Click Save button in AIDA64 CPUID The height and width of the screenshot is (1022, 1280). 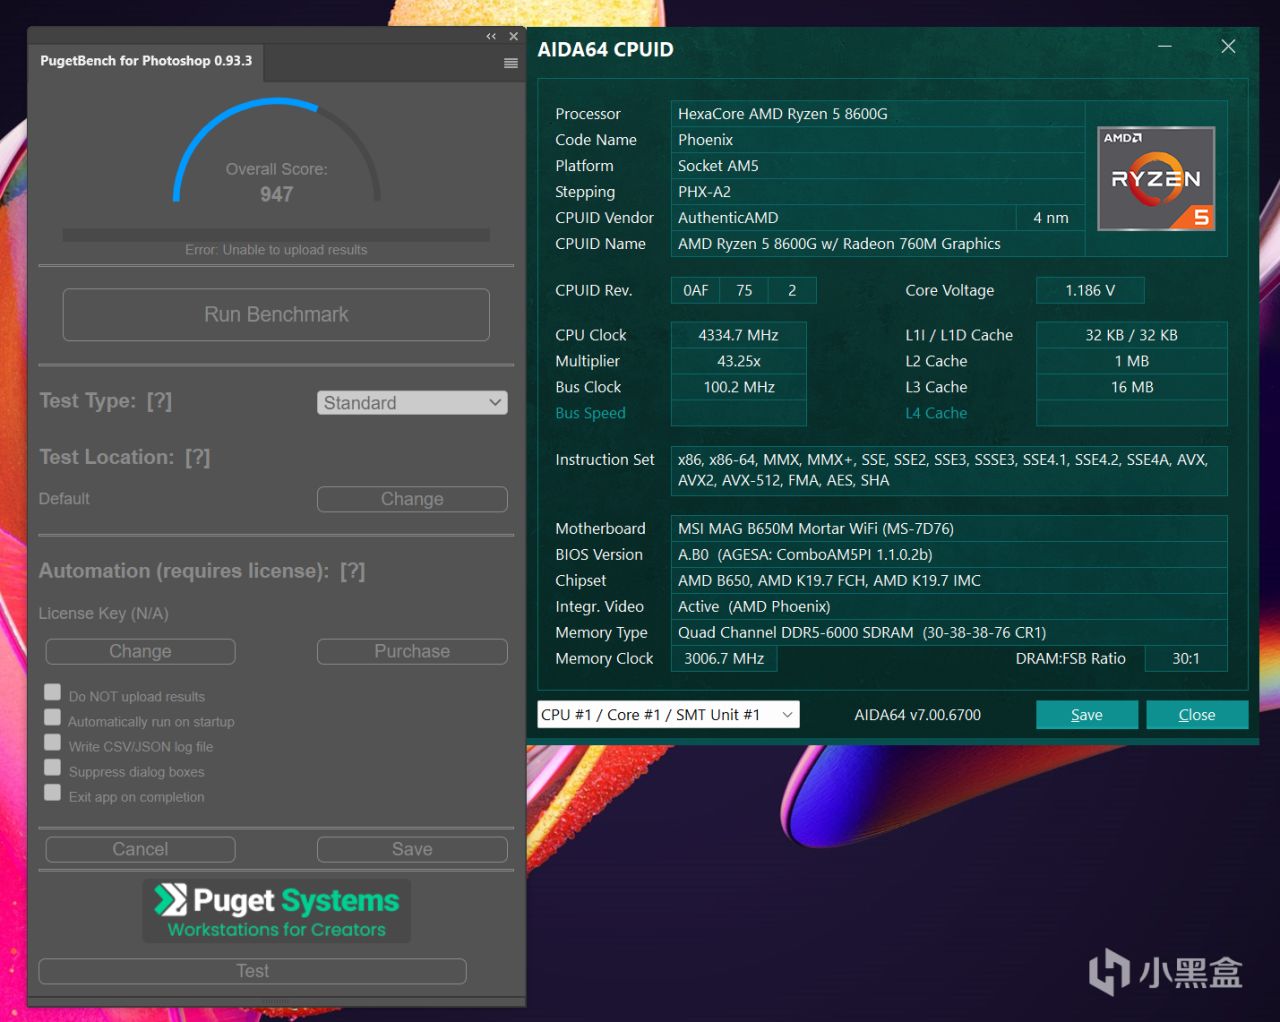1087,715
